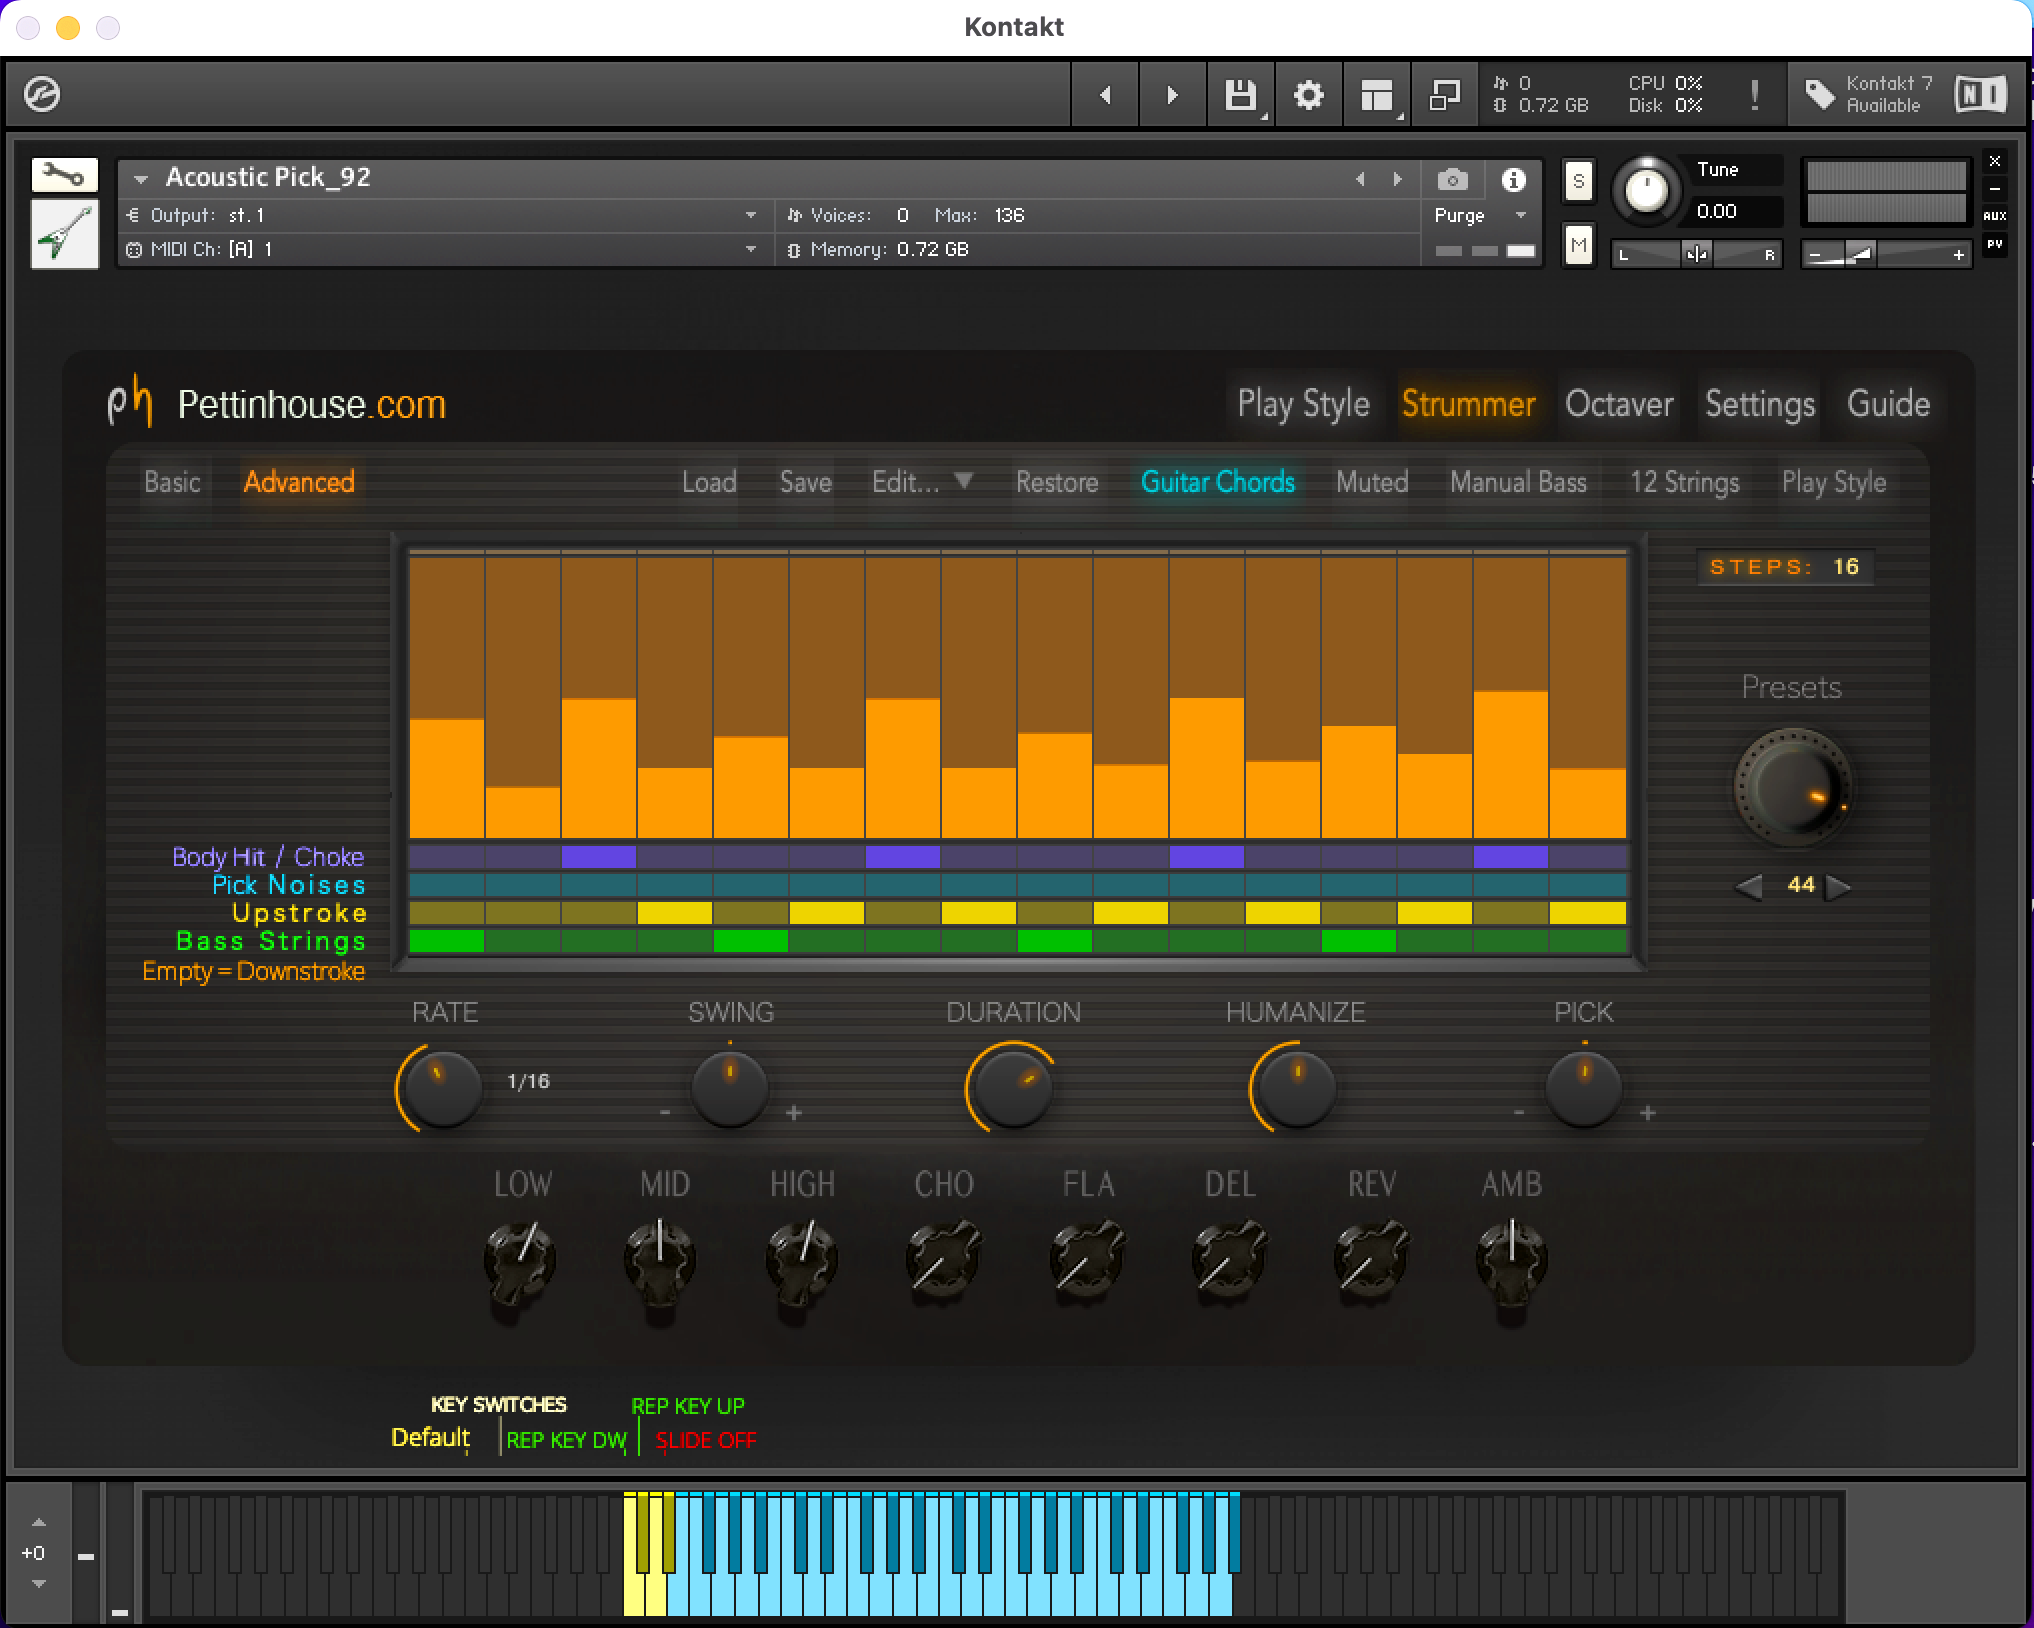Open the Output st. 1 dropdown

click(445, 215)
